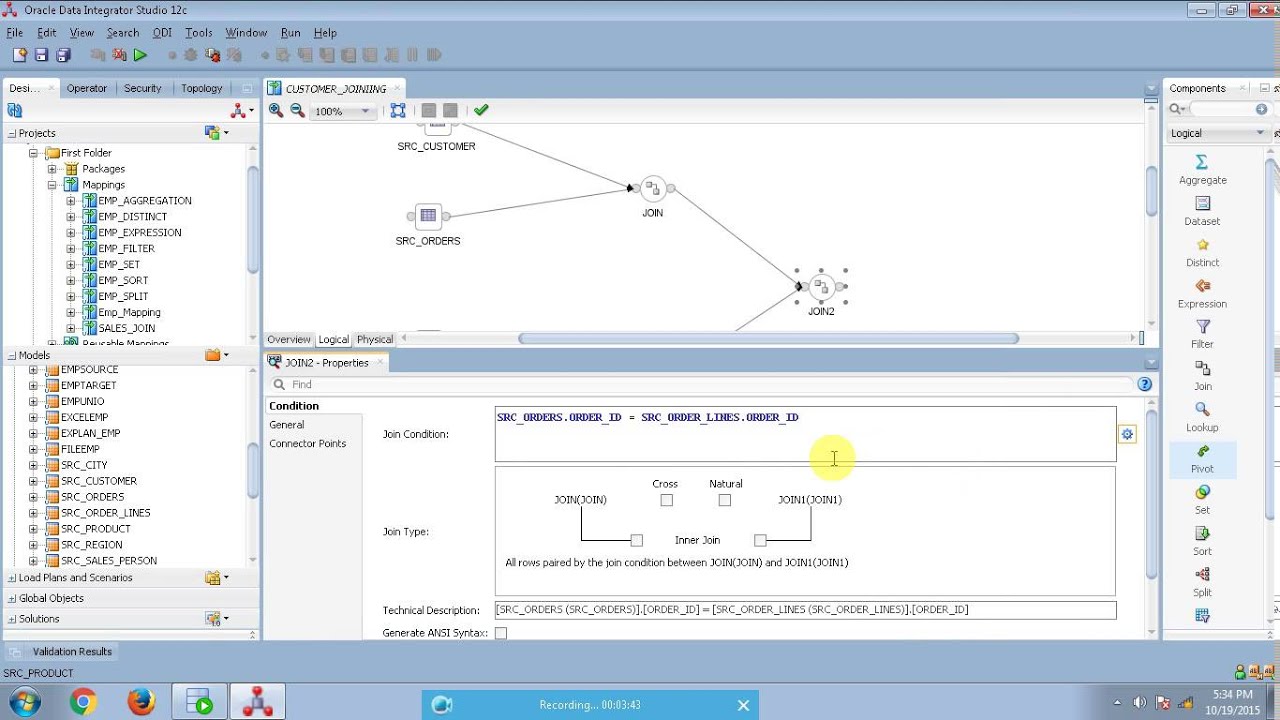This screenshot has height=720, width=1280.
Task: Switch to the Operator tab
Action: [87, 88]
